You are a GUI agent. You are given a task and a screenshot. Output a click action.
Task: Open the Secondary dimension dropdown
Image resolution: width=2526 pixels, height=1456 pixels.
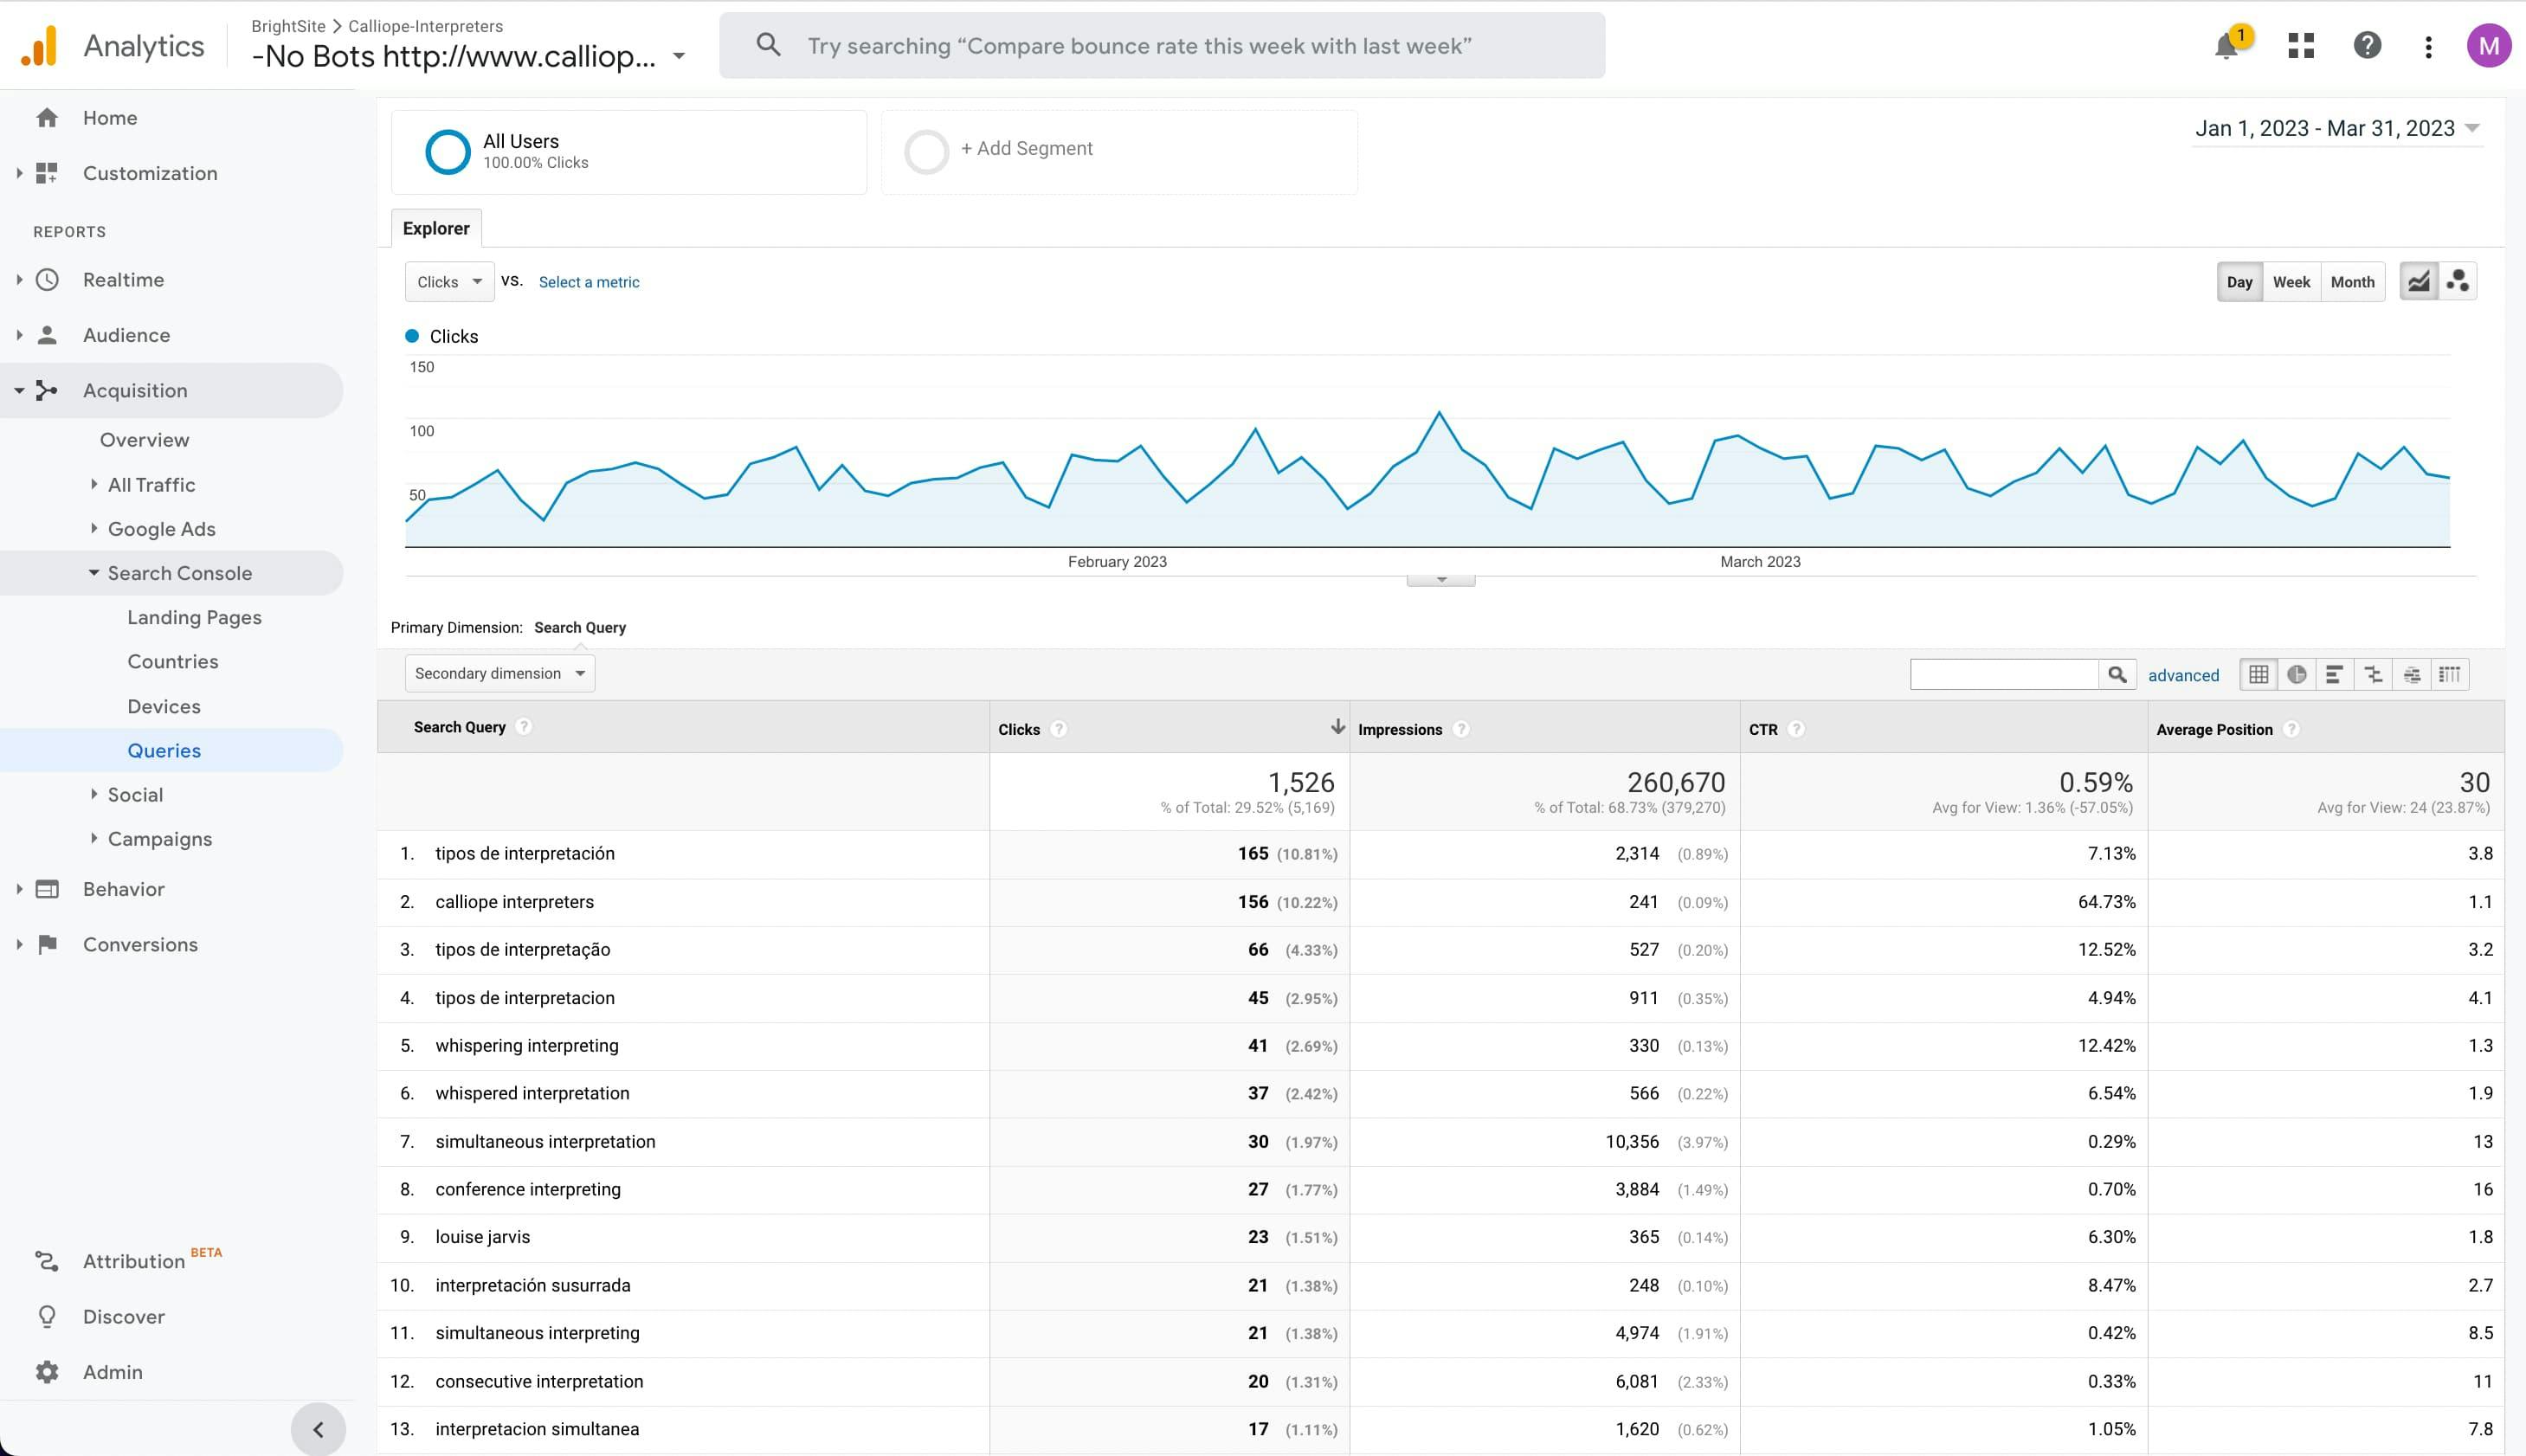pyautogui.click(x=499, y=674)
